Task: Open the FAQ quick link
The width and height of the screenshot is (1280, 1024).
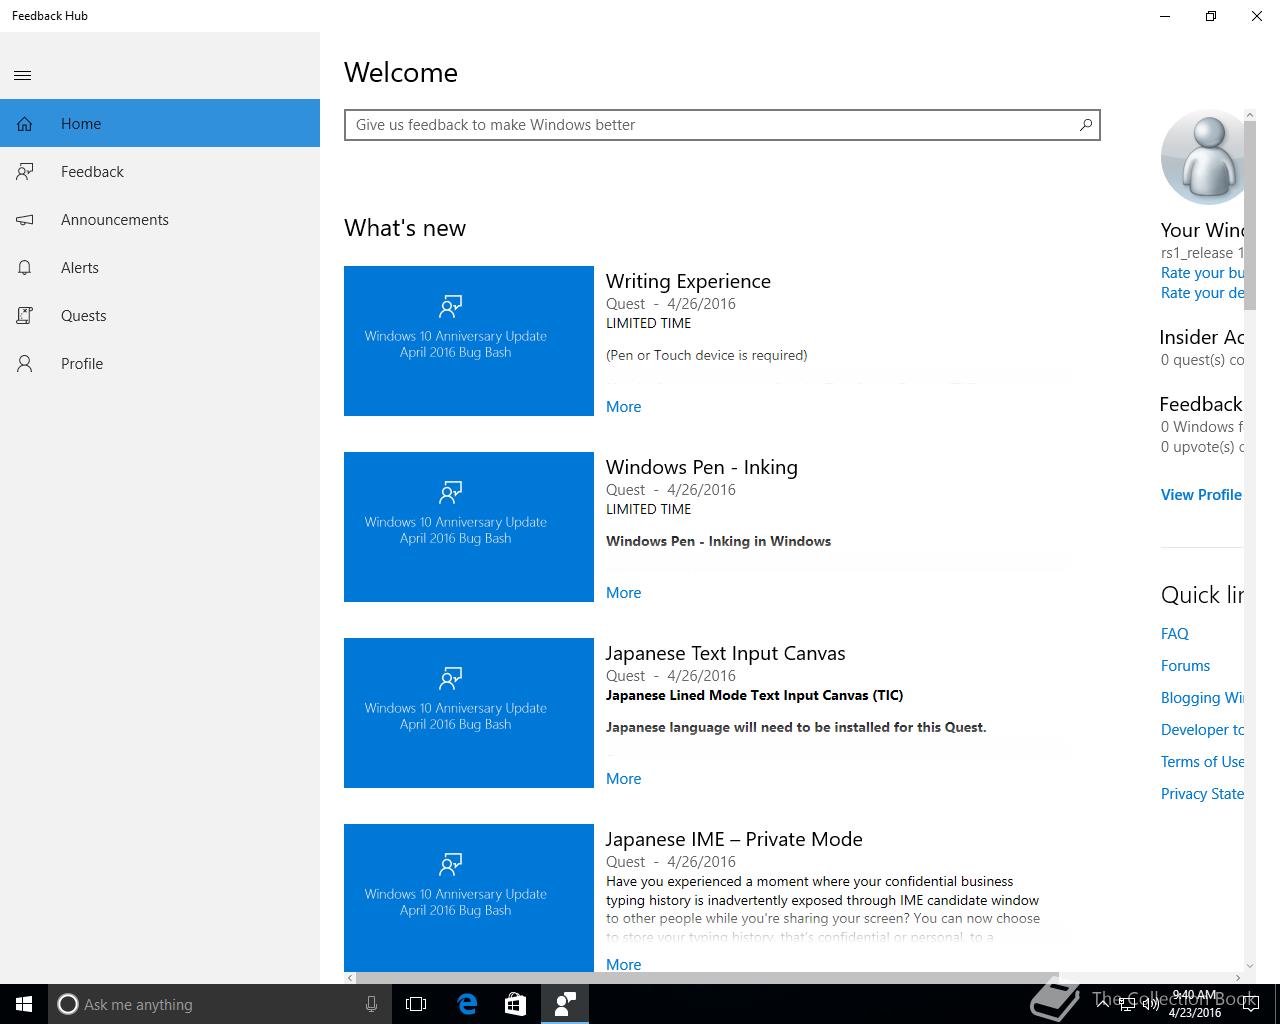Action: [x=1175, y=634]
